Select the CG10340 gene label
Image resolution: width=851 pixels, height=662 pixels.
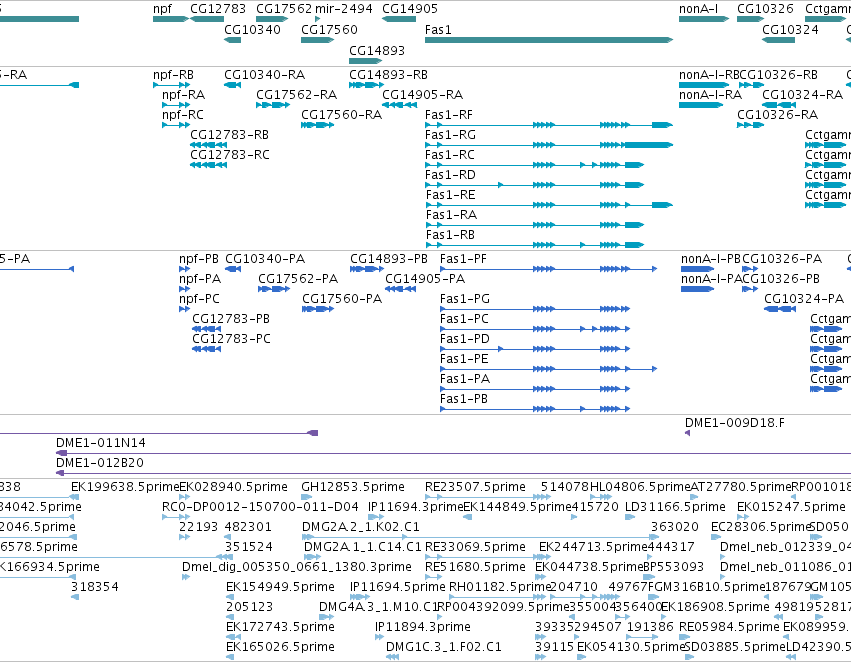click(252, 30)
